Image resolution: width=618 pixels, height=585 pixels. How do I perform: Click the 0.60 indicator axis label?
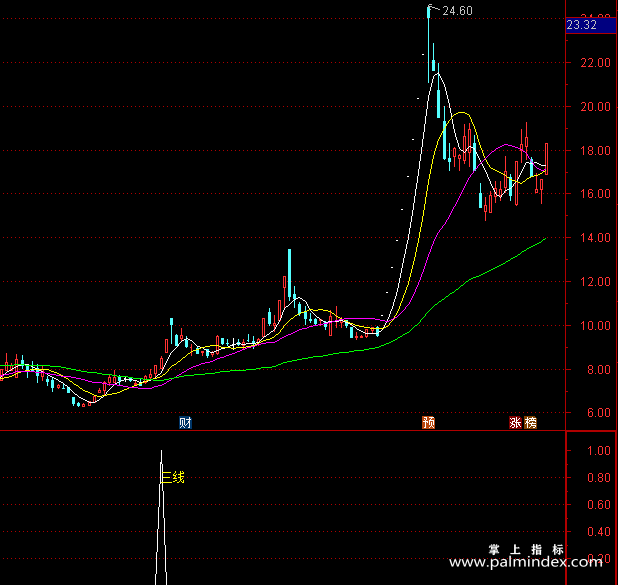599,505
